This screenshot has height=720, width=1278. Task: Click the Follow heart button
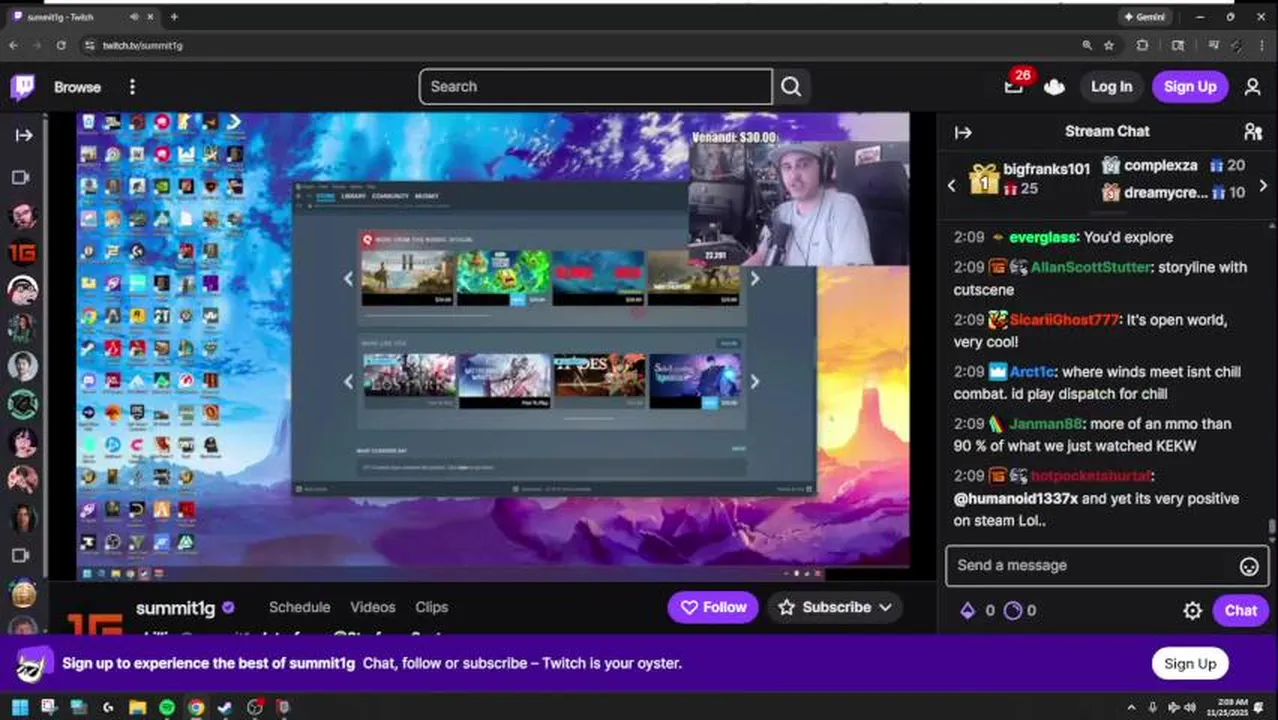pos(713,607)
